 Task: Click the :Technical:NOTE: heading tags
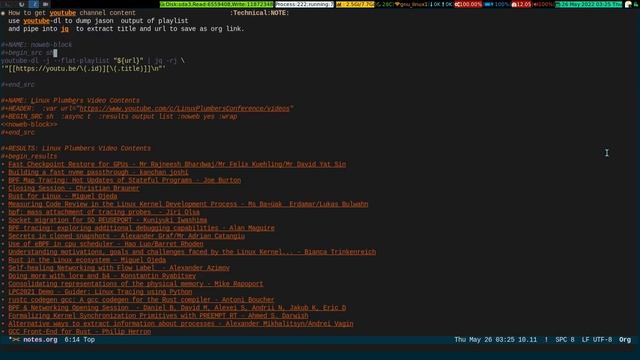(x=259, y=13)
